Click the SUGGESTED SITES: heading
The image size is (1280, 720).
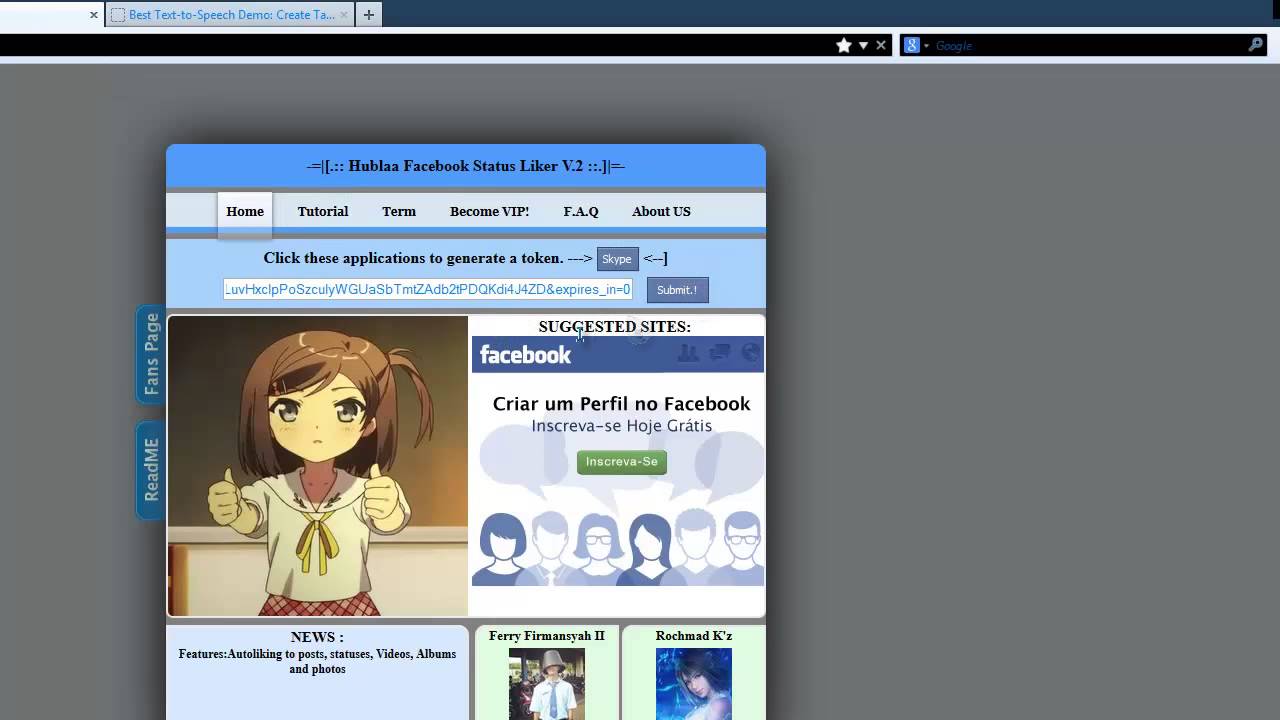coord(615,327)
